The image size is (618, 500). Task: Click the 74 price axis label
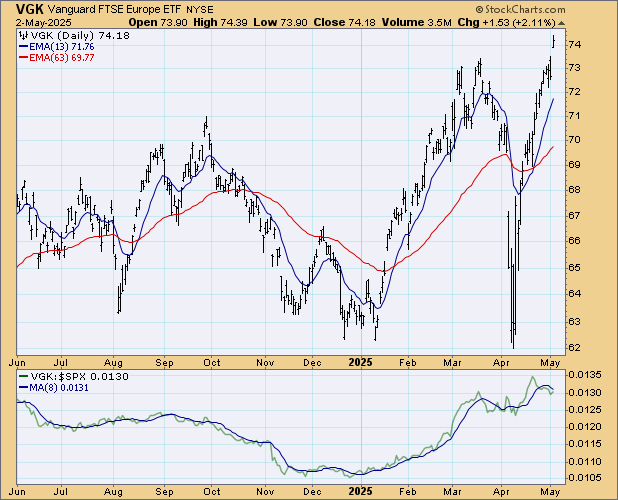click(575, 45)
